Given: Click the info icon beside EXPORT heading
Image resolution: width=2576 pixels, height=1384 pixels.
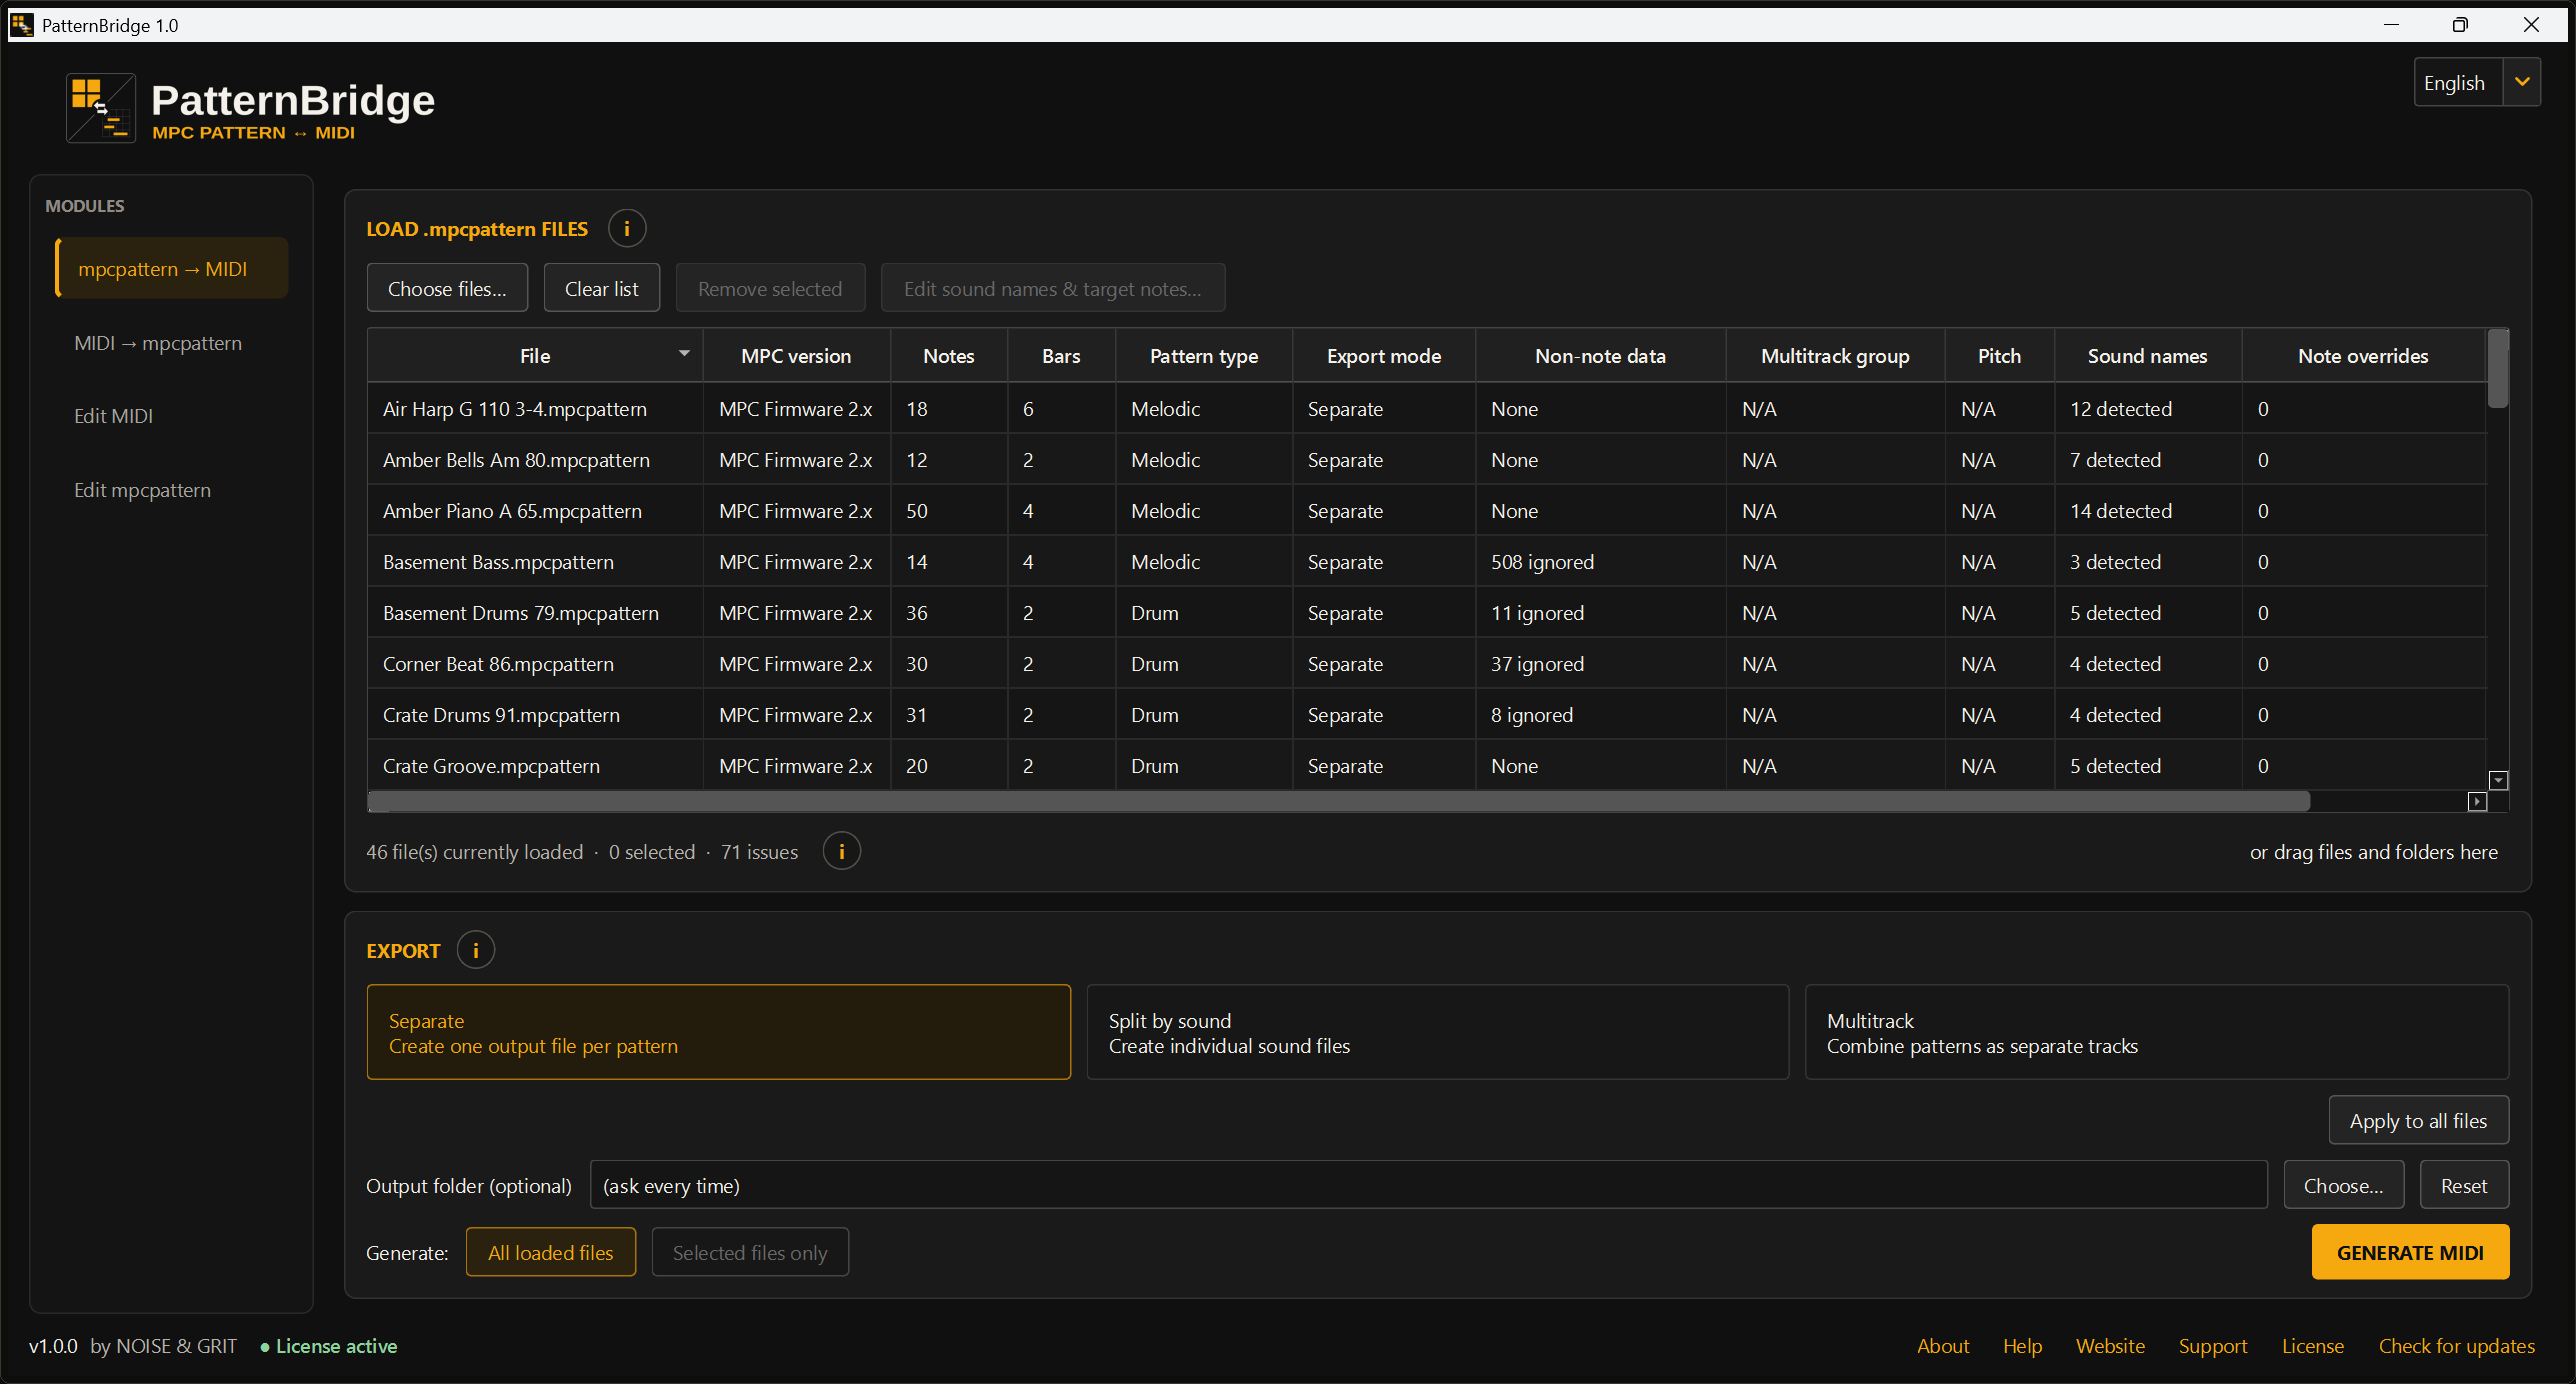Looking at the screenshot, I should click(x=476, y=950).
